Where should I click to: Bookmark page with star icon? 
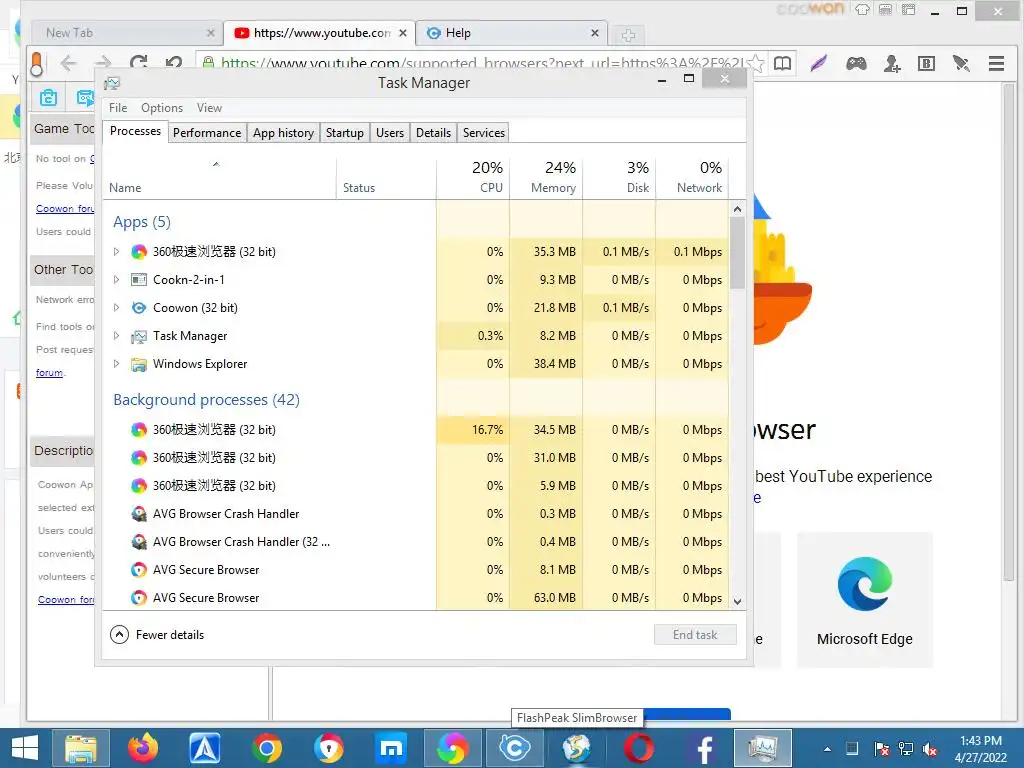756,63
